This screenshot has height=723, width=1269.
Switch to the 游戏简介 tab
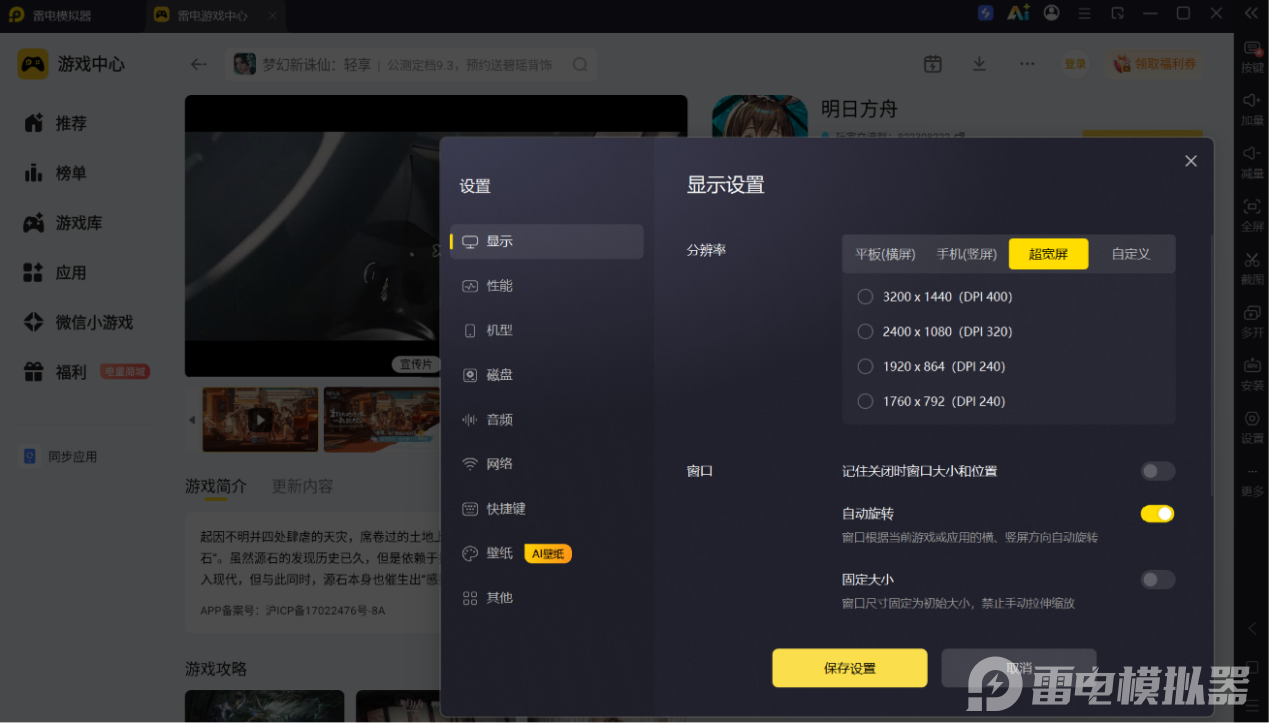pyautogui.click(x=216, y=486)
